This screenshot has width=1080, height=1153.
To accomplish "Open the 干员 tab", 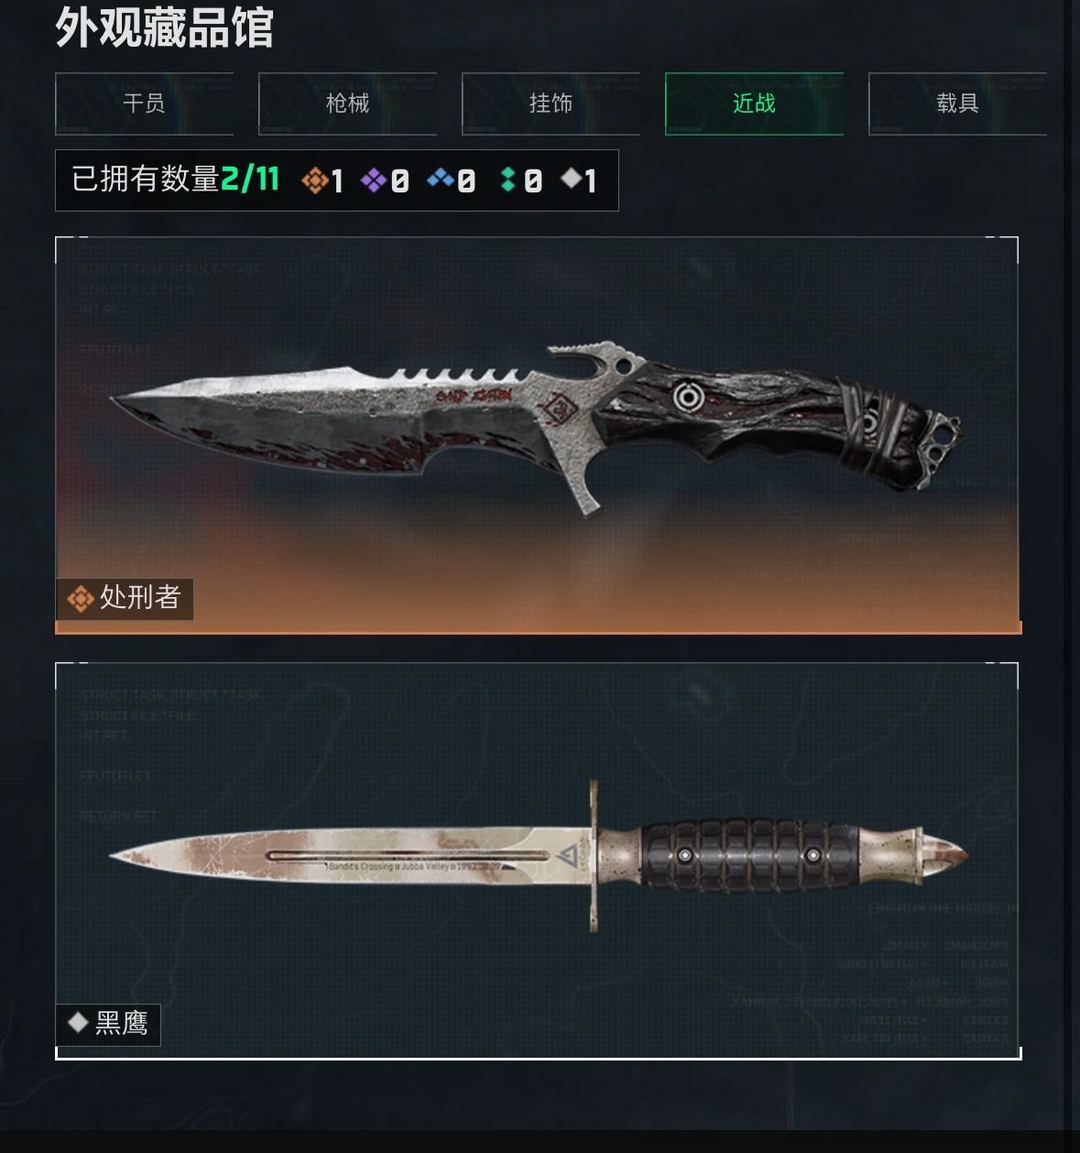I will (144, 104).
